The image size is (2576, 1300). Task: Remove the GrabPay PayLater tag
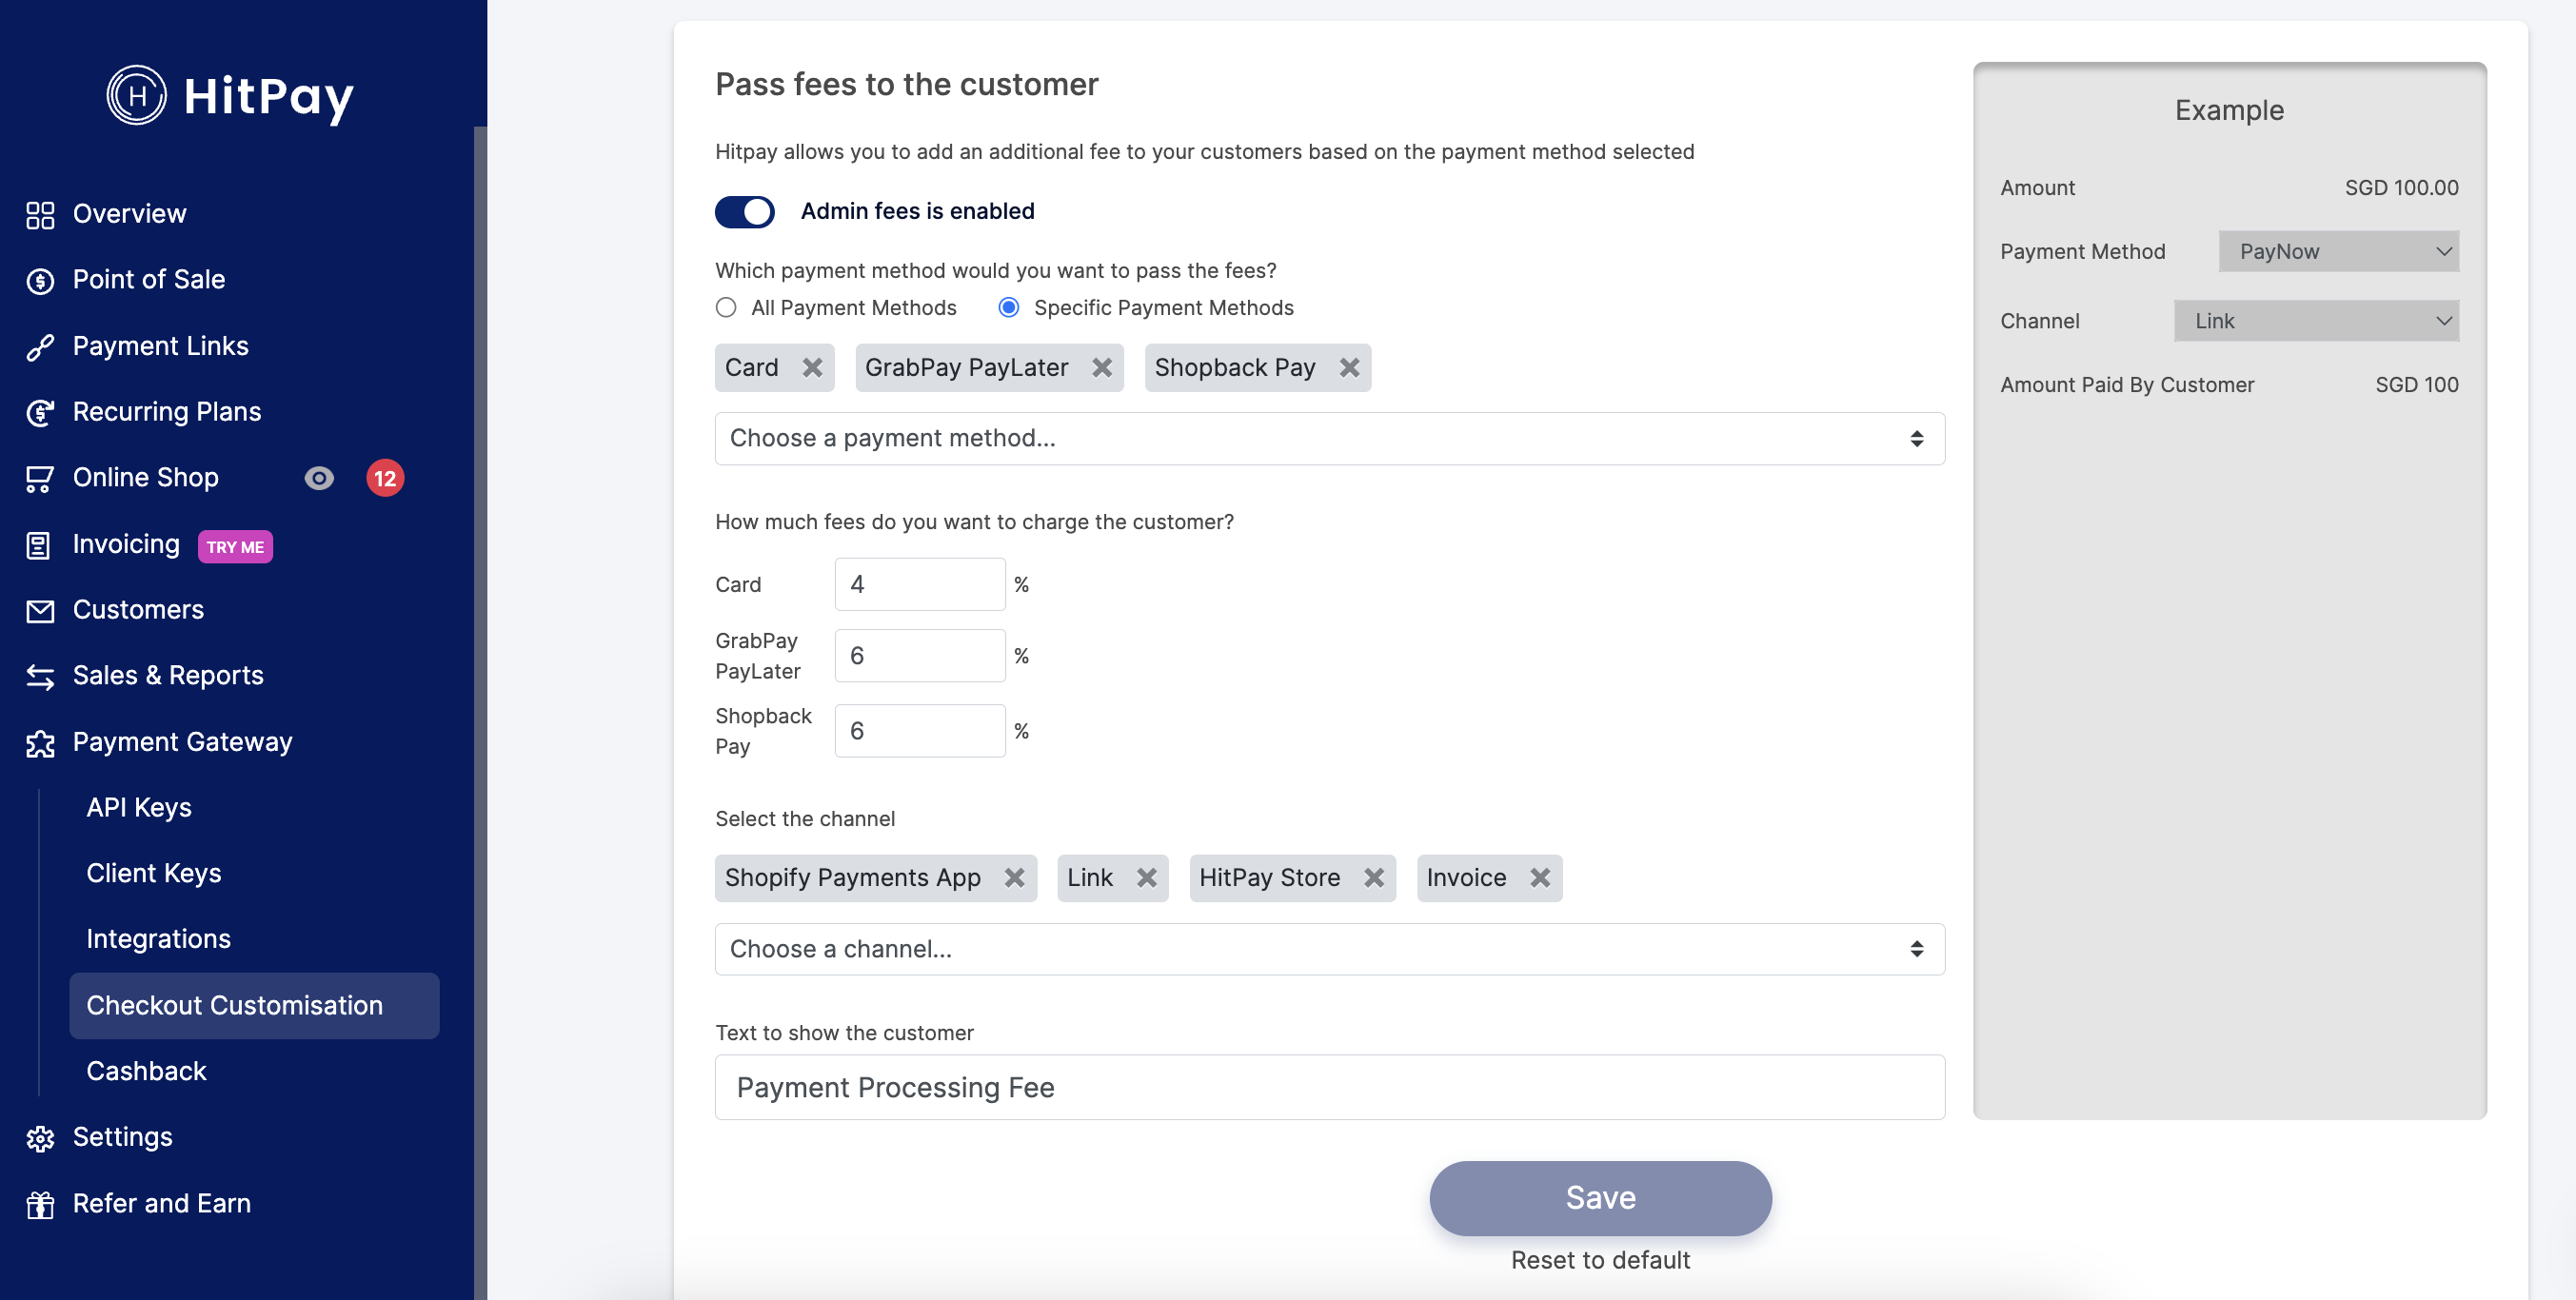tap(1102, 367)
